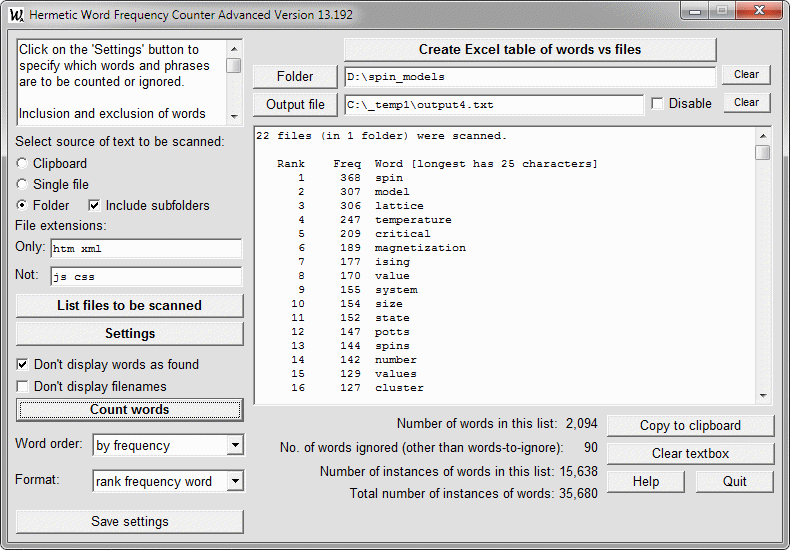The image size is (790, 550).
Task: Click Save settings button
Action: click(129, 521)
